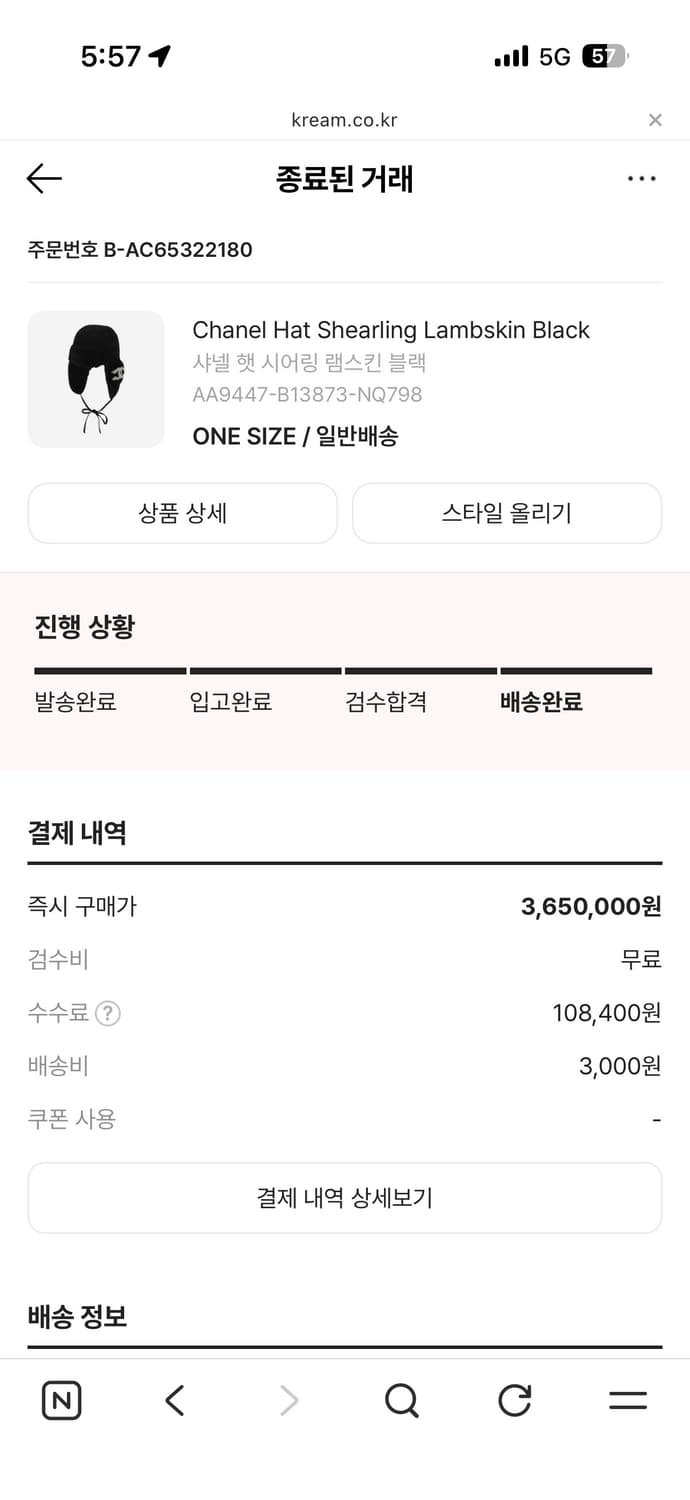Tap the kream.co.kr address bar
690x1500 pixels.
click(x=344, y=119)
